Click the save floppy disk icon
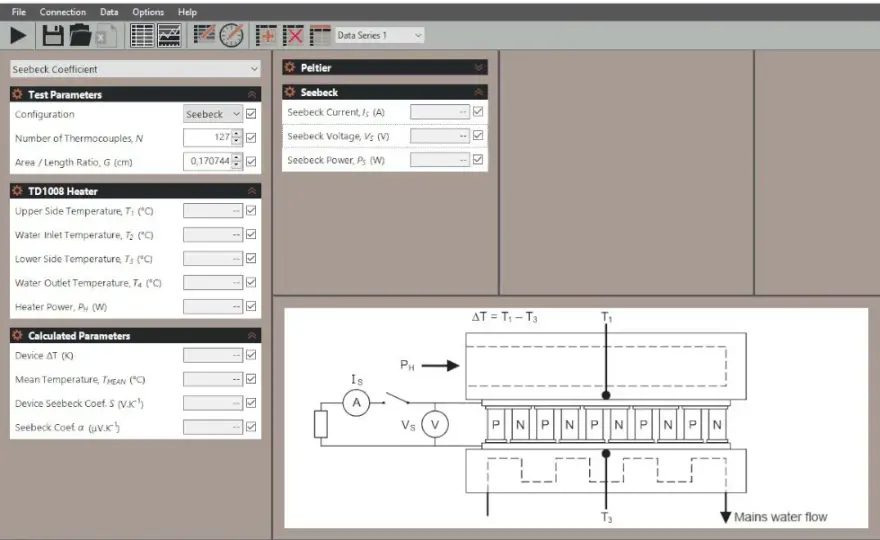The height and width of the screenshot is (540, 880). 53,35
